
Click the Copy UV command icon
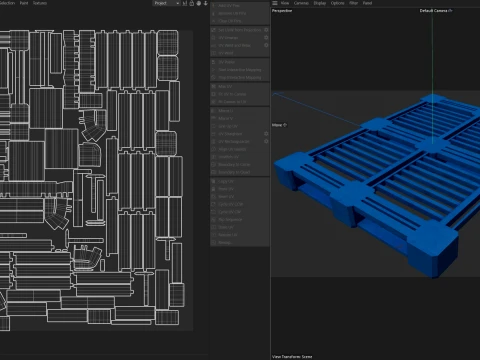pyautogui.click(x=214, y=181)
